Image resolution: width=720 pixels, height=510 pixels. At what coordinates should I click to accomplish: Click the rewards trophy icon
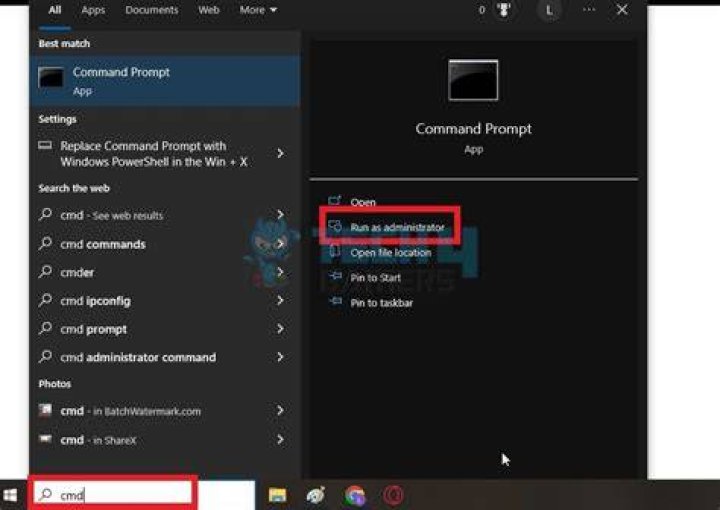[x=504, y=10]
